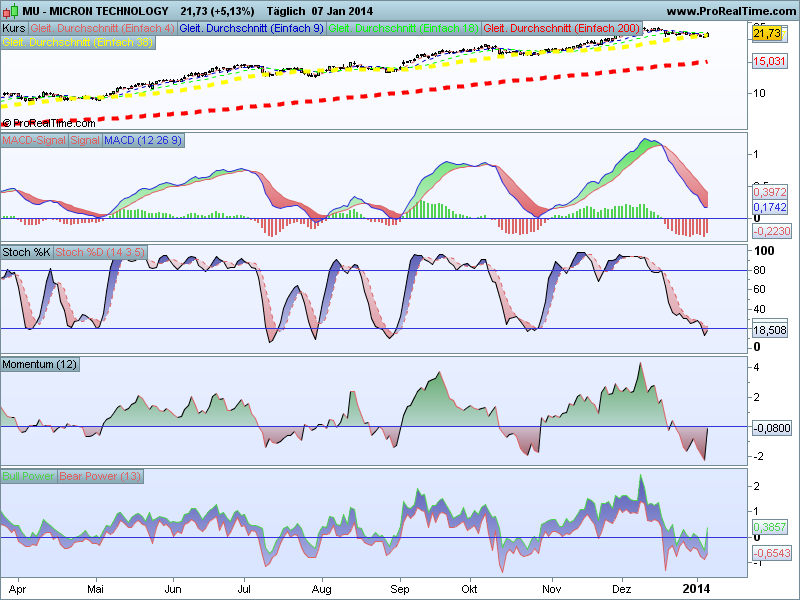
Task: Click the Bear Power (13) label
Action: point(100,476)
